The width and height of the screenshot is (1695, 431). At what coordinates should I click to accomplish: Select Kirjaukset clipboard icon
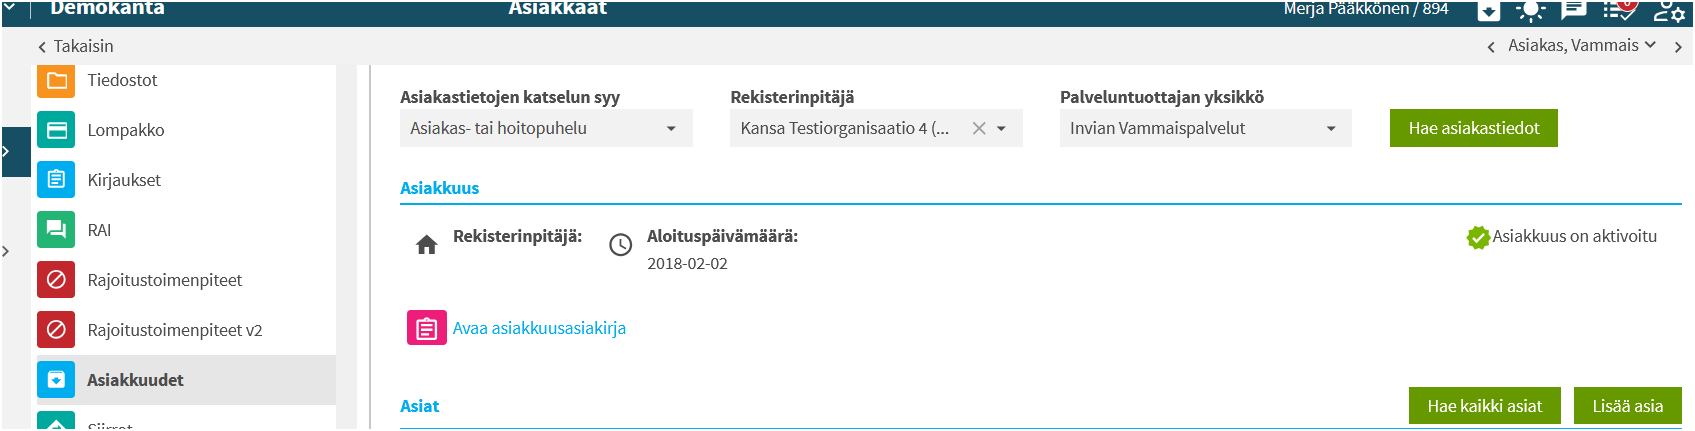[x=56, y=180]
